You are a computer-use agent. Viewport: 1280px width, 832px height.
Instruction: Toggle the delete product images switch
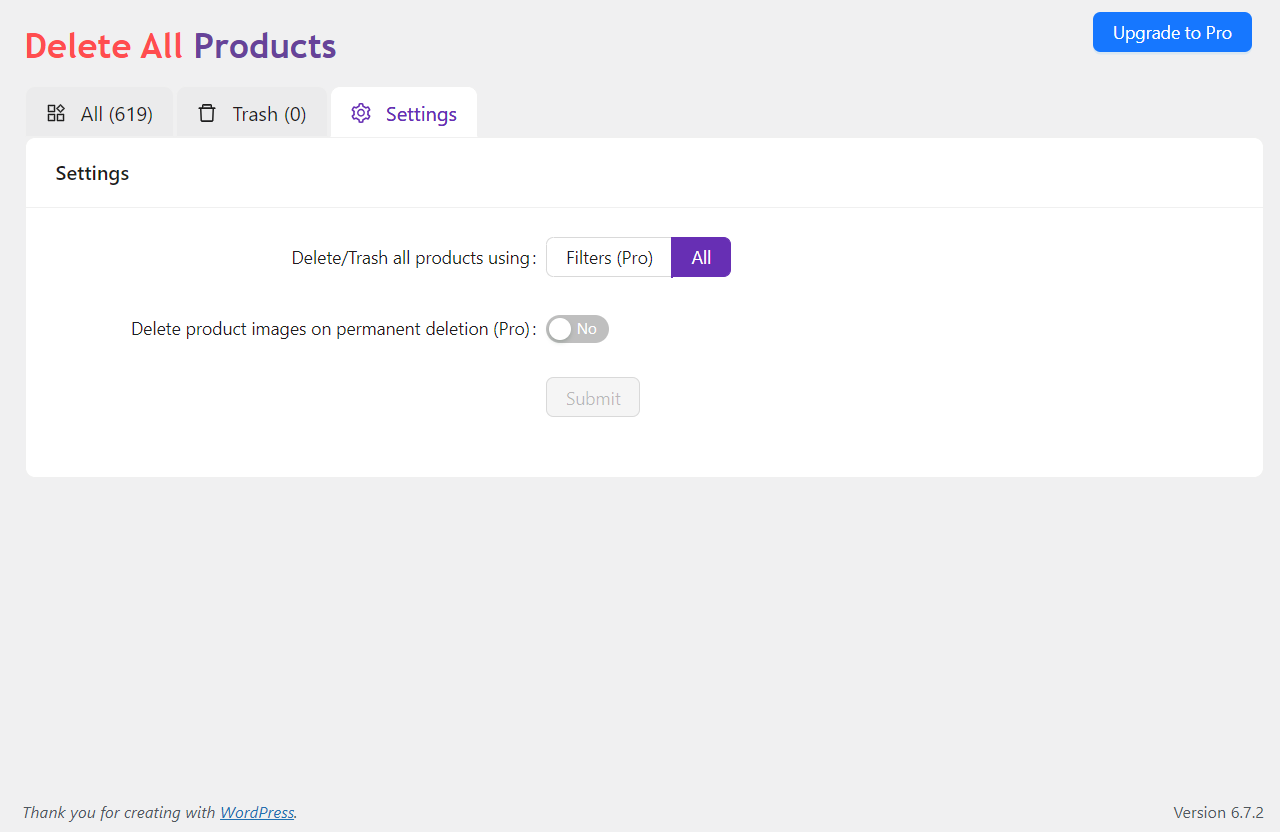click(x=577, y=329)
